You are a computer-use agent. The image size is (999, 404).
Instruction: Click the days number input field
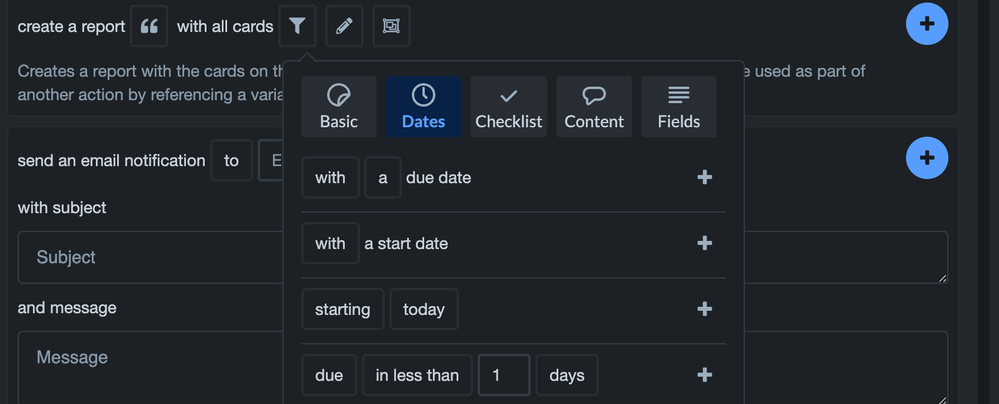coord(503,376)
